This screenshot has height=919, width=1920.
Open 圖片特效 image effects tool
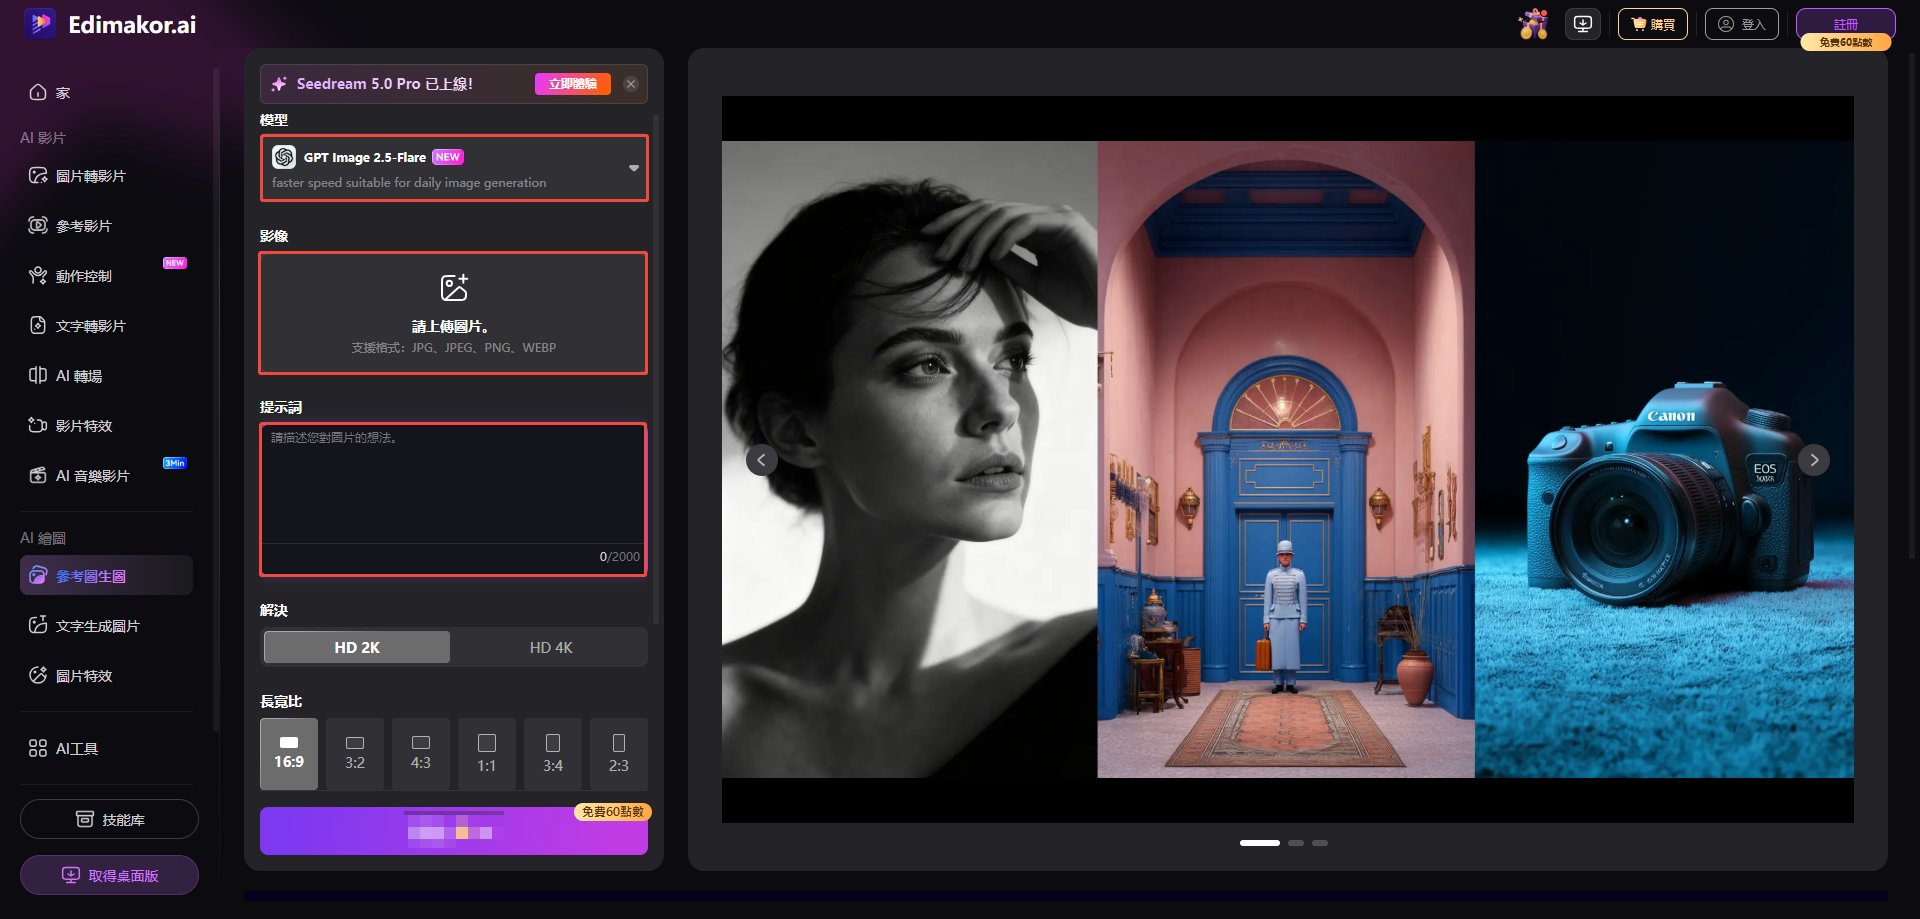(x=70, y=676)
